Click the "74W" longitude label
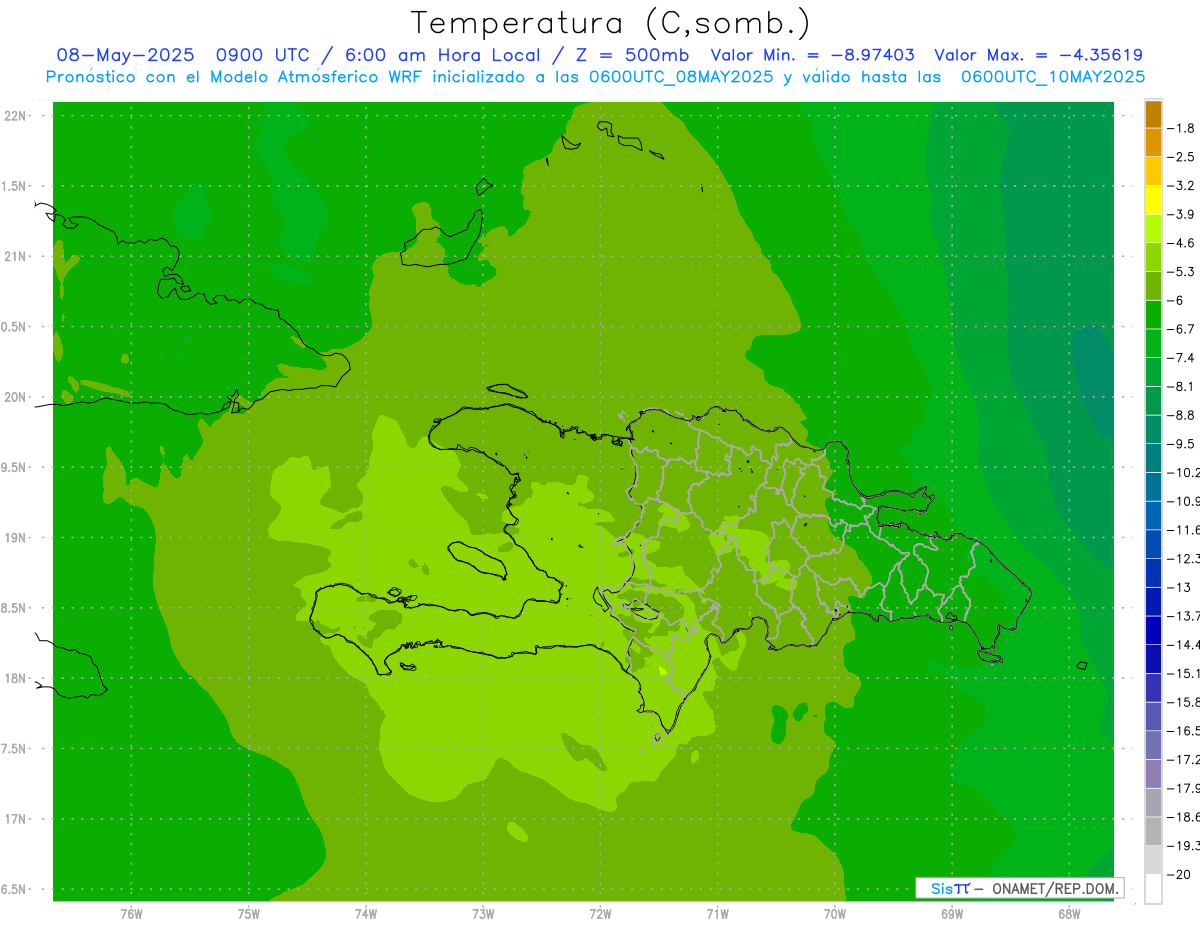The image size is (1200, 927). (x=366, y=914)
